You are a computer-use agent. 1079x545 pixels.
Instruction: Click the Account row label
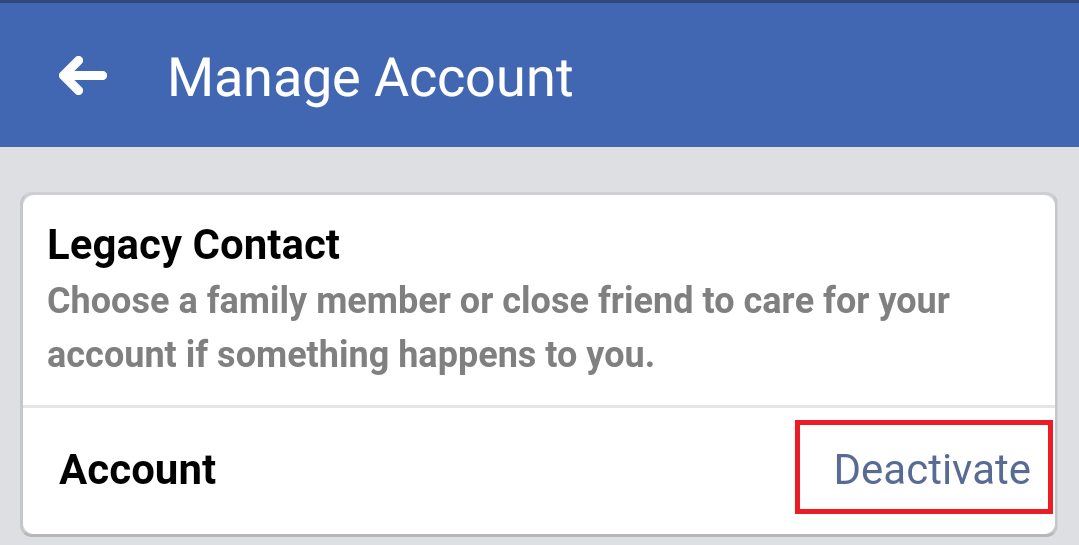[x=138, y=469]
